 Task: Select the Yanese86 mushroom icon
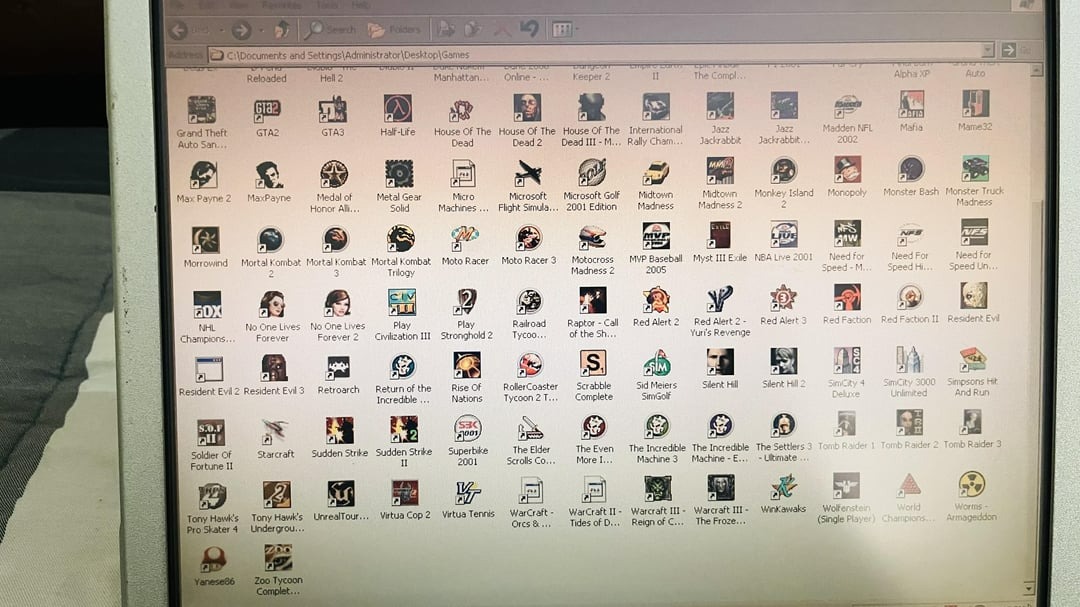coord(214,559)
